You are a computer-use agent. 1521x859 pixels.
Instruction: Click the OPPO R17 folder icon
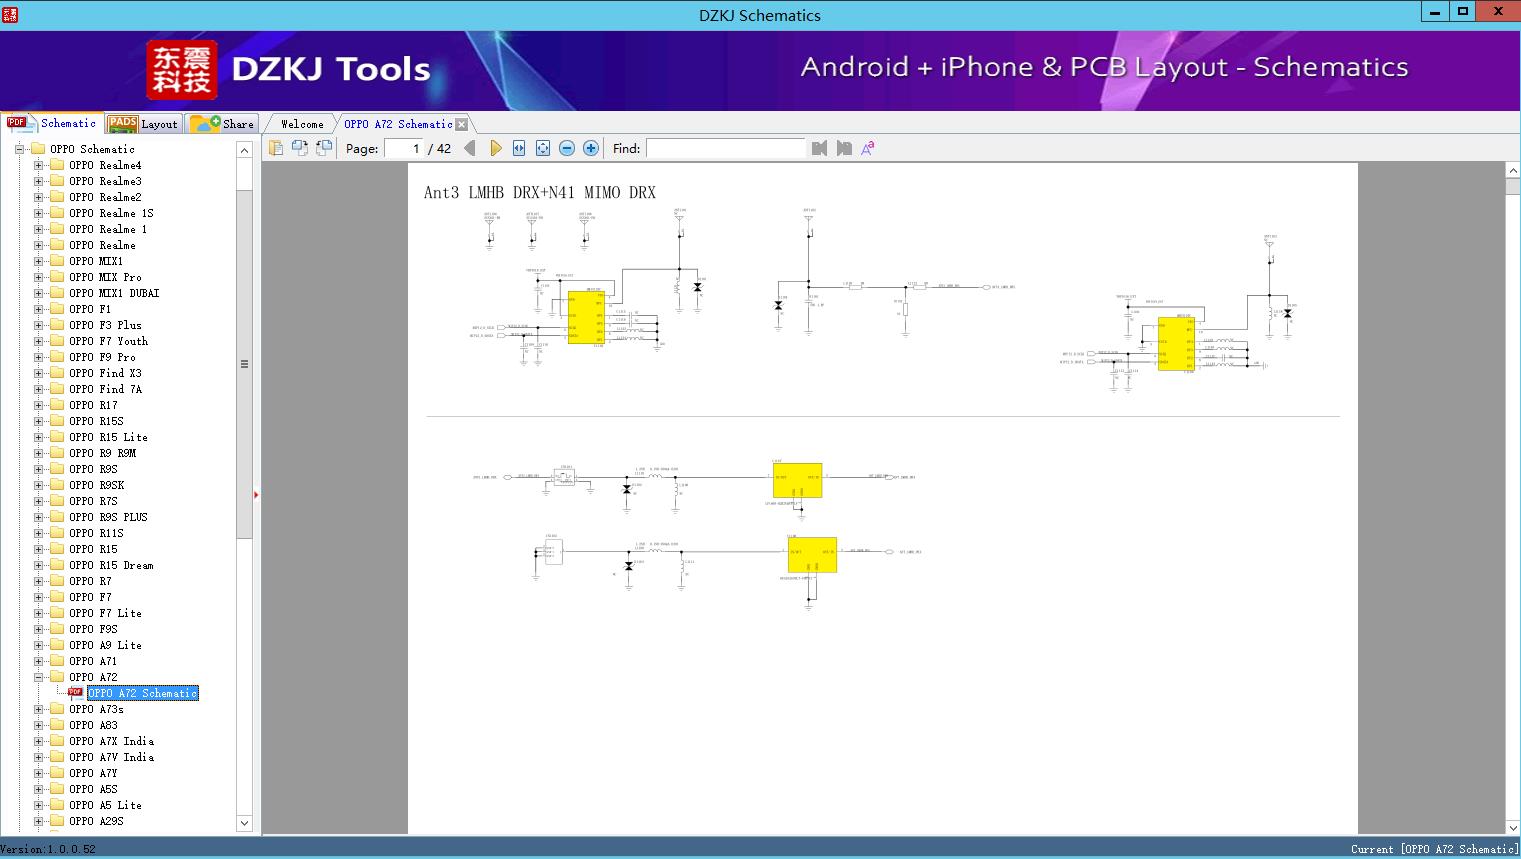click(x=57, y=405)
